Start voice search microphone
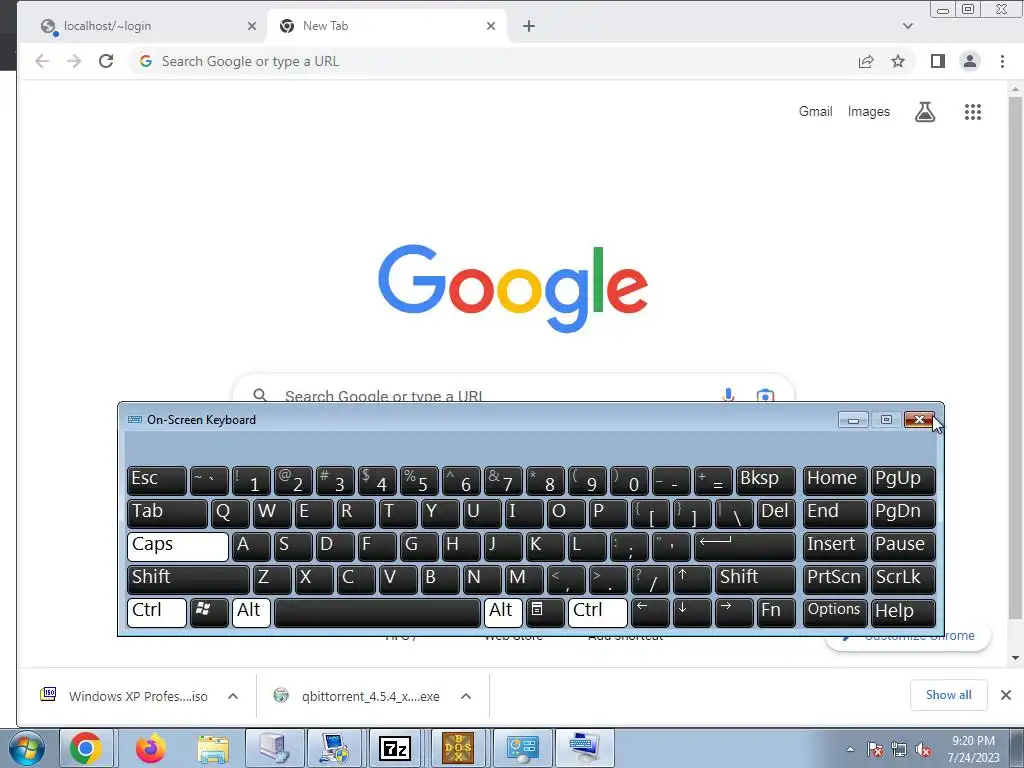 coord(729,394)
